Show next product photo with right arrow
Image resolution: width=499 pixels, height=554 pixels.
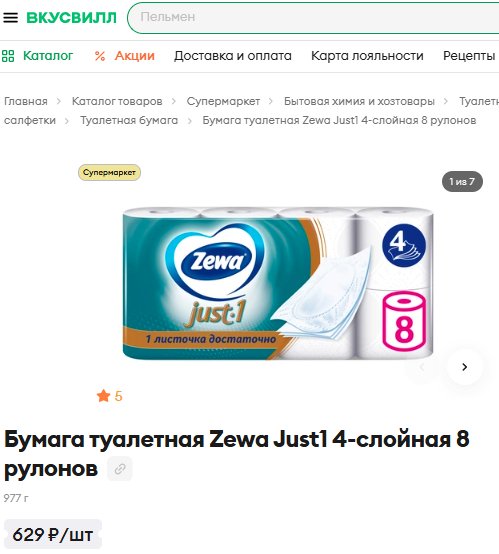464,367
